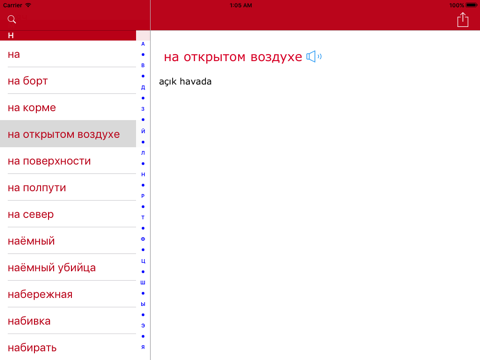Jump to letter Н in index
The height and width of the screenshot is (360, 480).
143,174
